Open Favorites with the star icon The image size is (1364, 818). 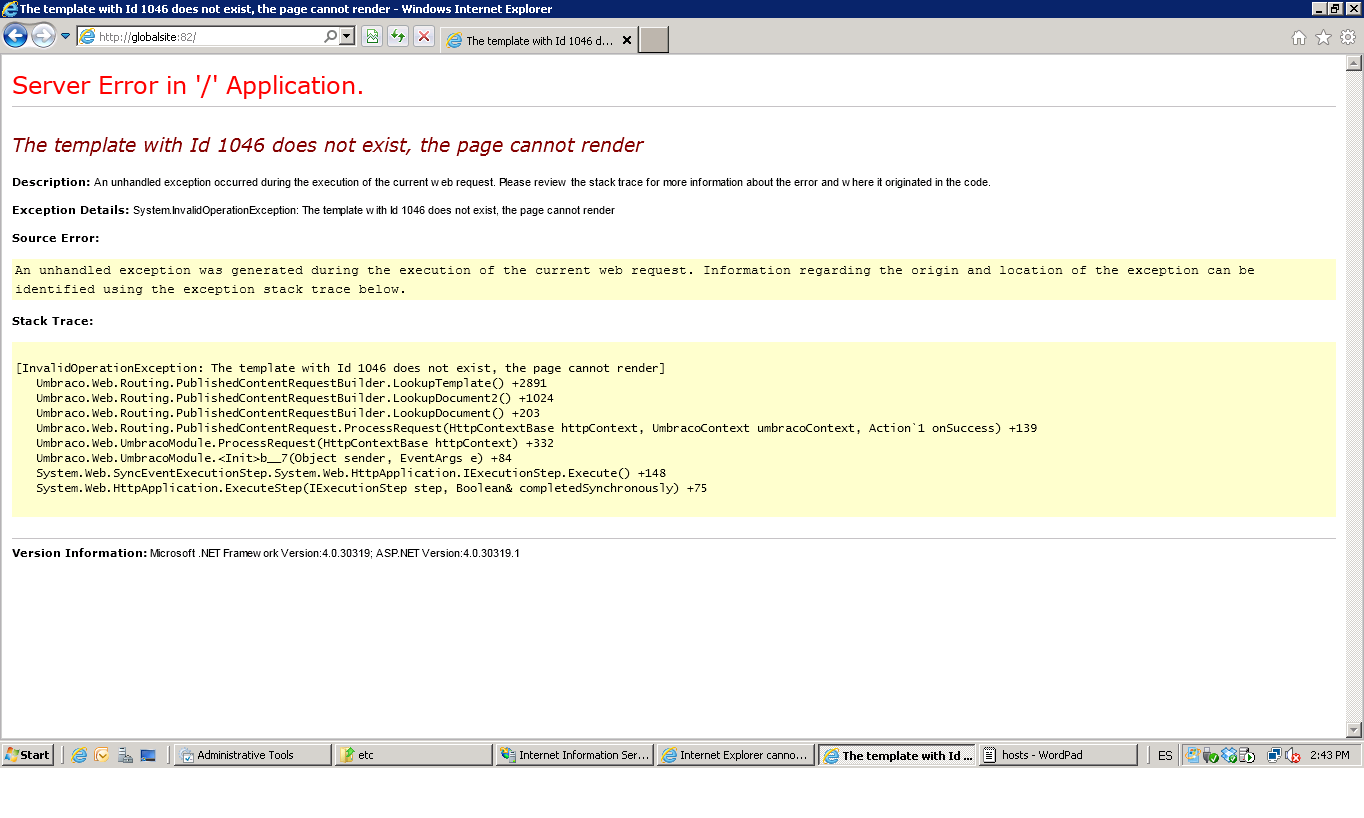point(1323,38)
